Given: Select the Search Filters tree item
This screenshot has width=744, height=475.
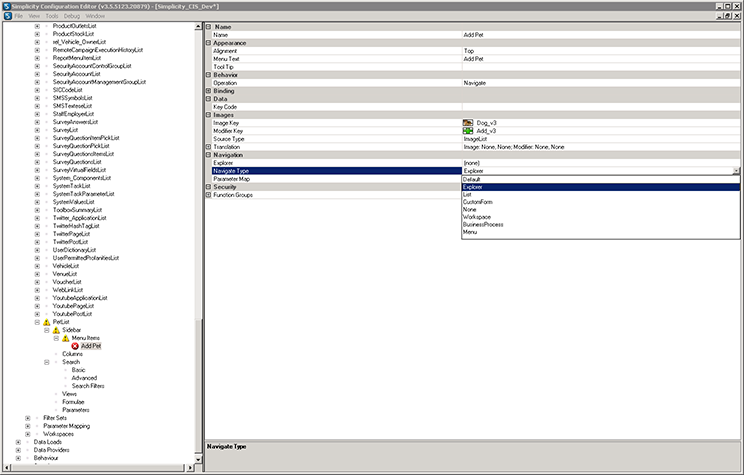Looking at the screenshot, I should (88, 386).
